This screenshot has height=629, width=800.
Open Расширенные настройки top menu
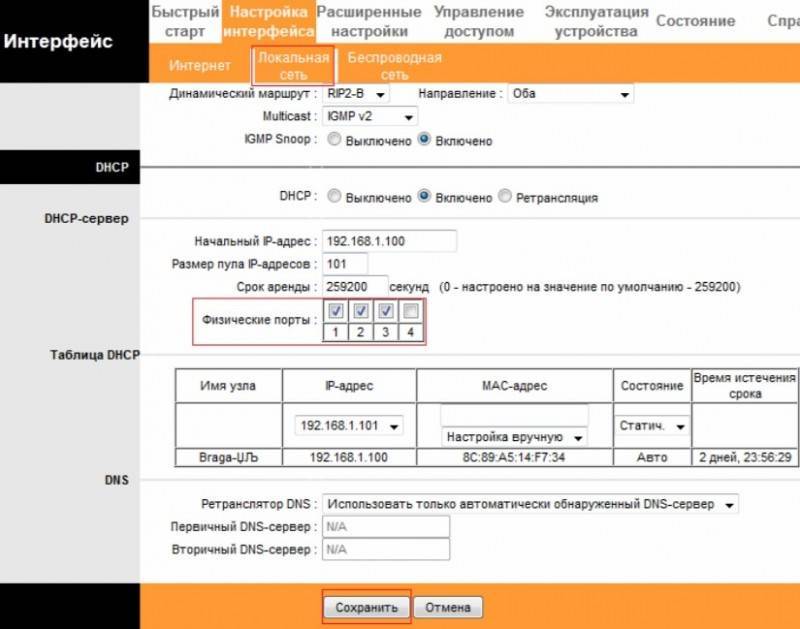[369, 21]
